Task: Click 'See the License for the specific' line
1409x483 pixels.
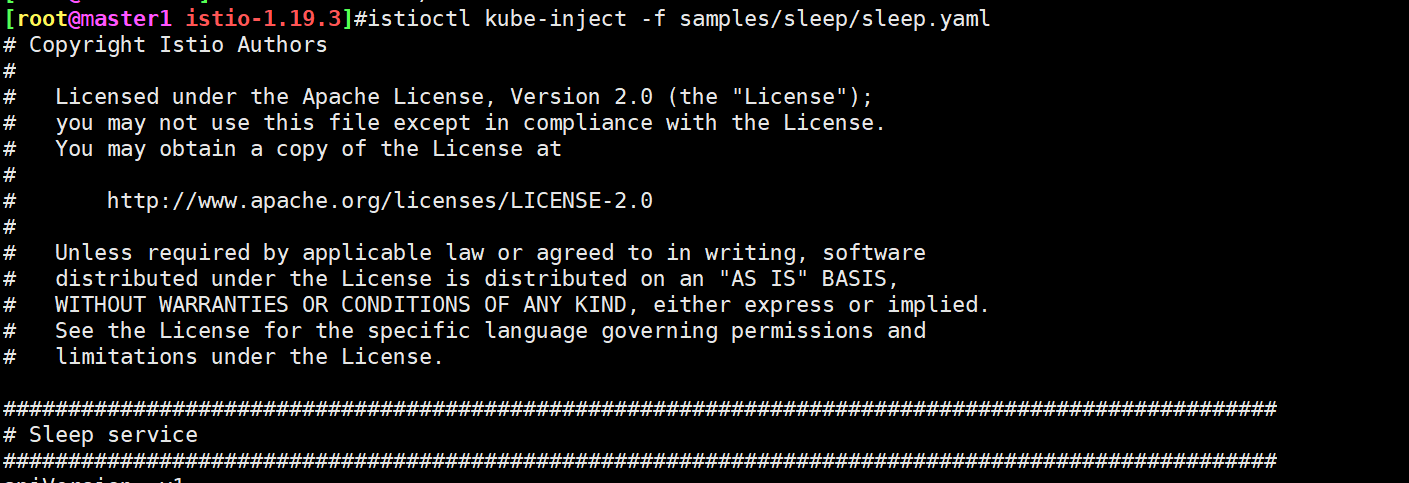Action: click(x=490, y=330)
